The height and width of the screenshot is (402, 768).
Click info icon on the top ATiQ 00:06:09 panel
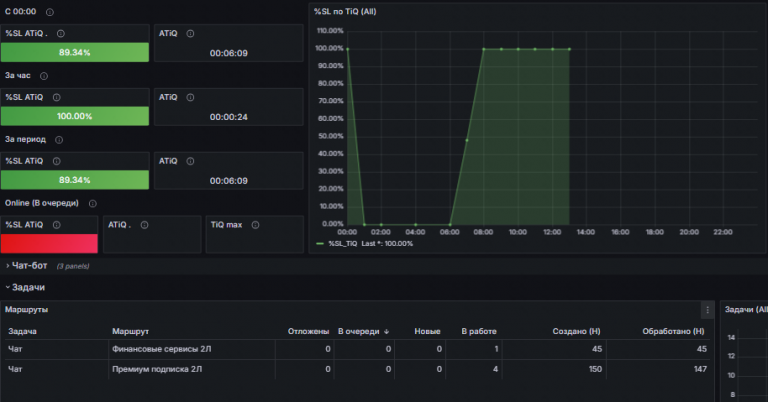(191, 34)
